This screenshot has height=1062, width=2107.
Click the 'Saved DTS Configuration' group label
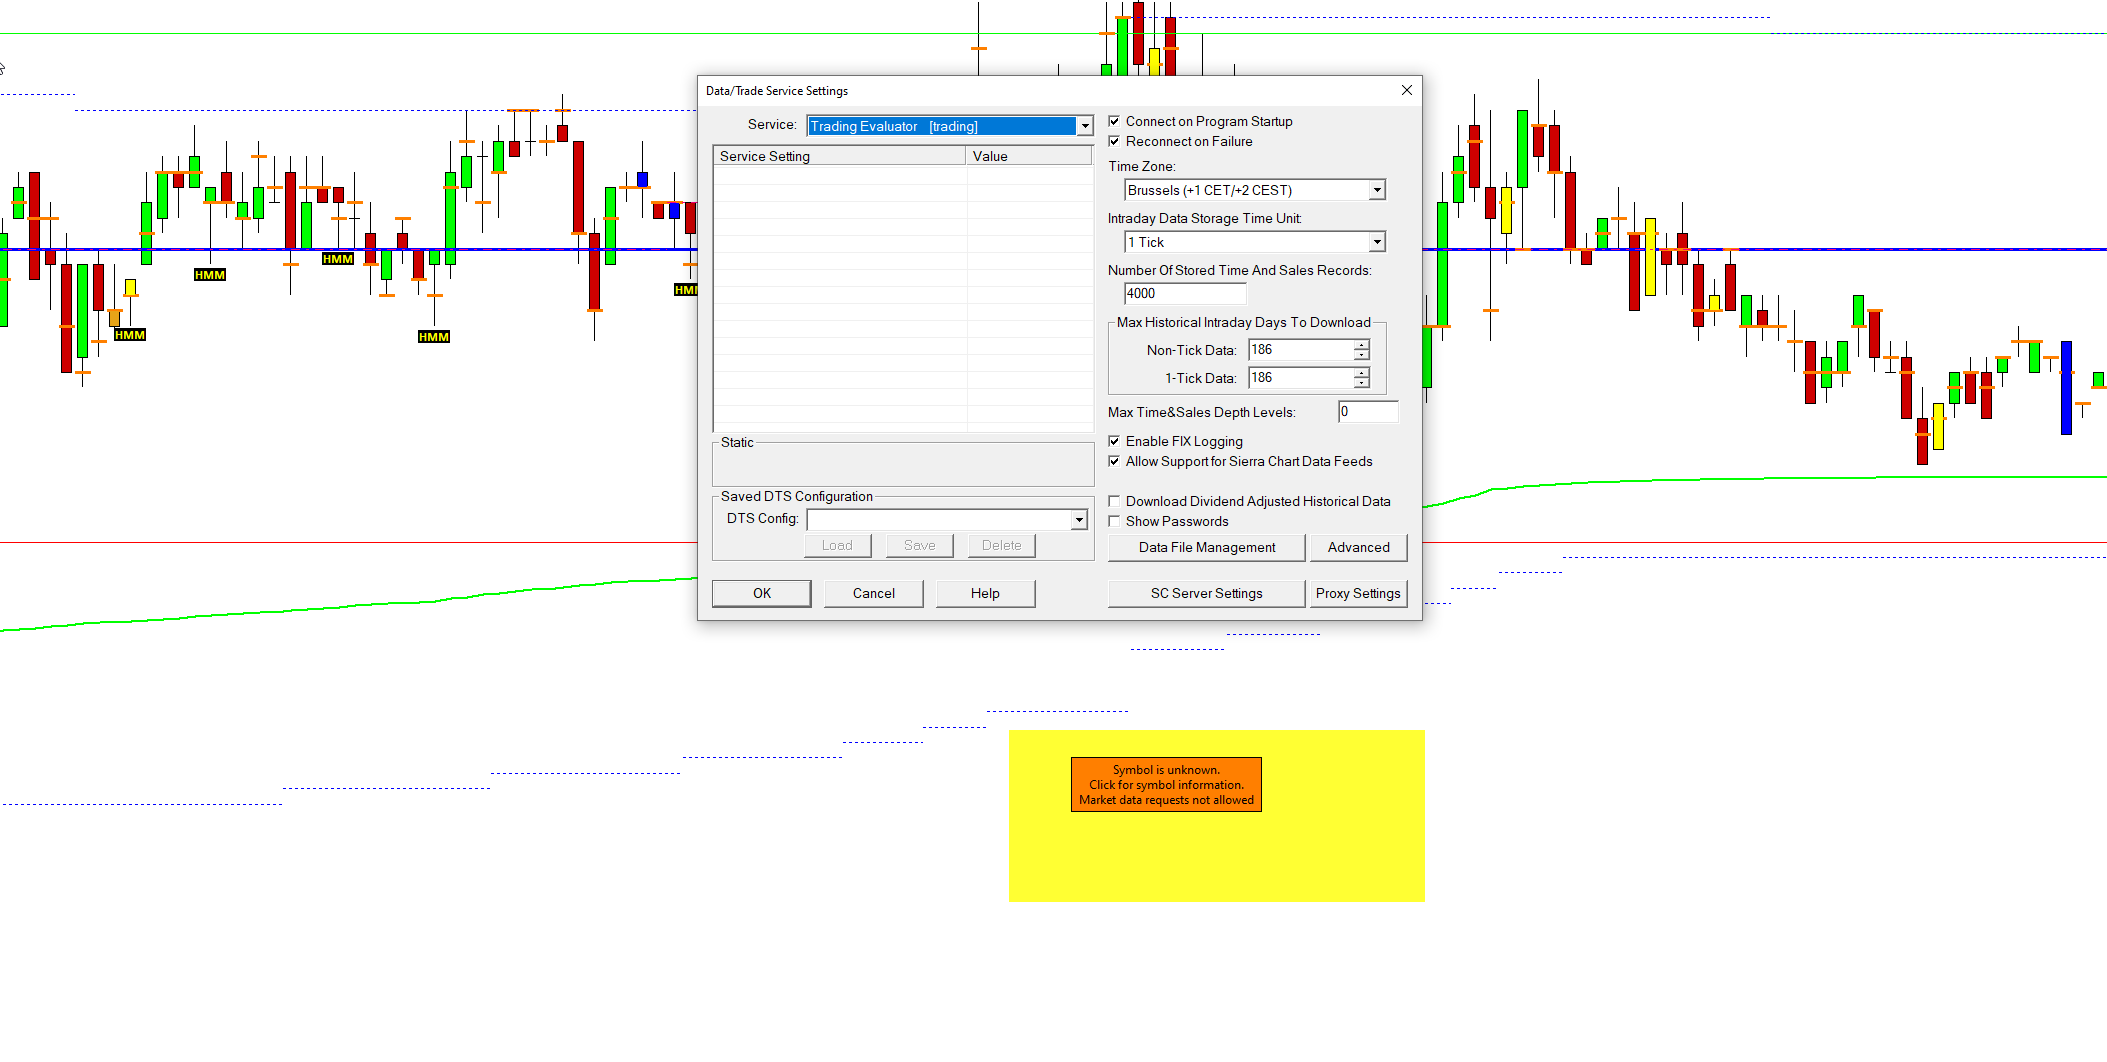click(x=797, y=497)
